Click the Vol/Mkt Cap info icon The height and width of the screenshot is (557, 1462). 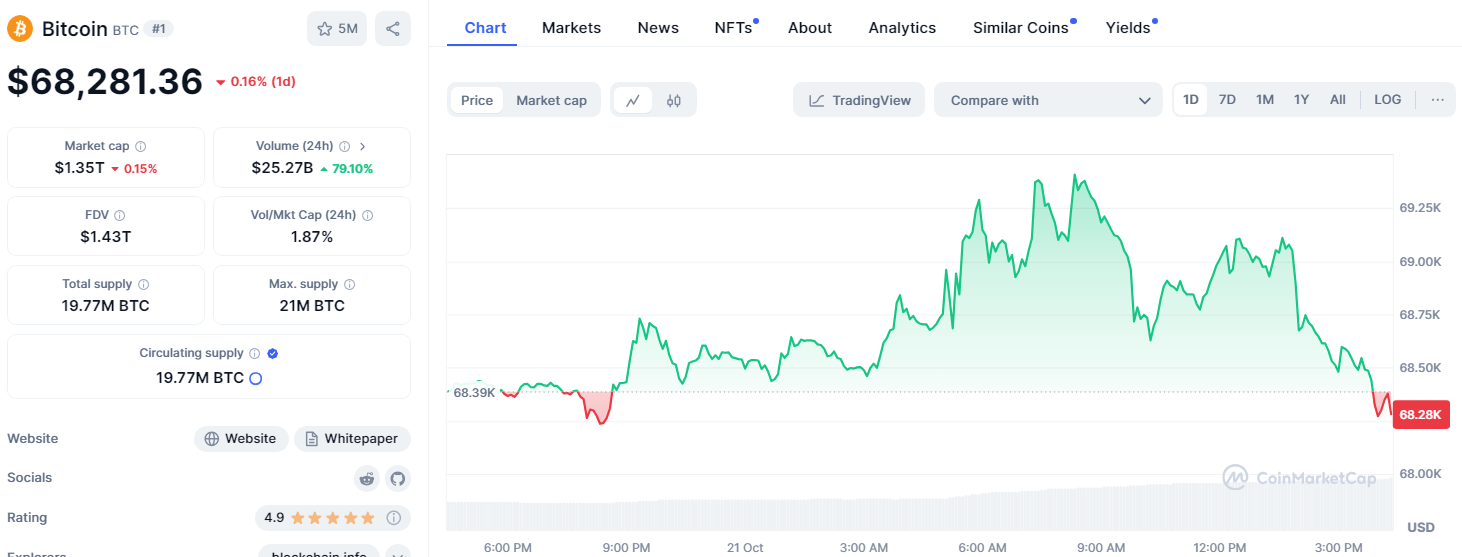click(x=367, y=215)
